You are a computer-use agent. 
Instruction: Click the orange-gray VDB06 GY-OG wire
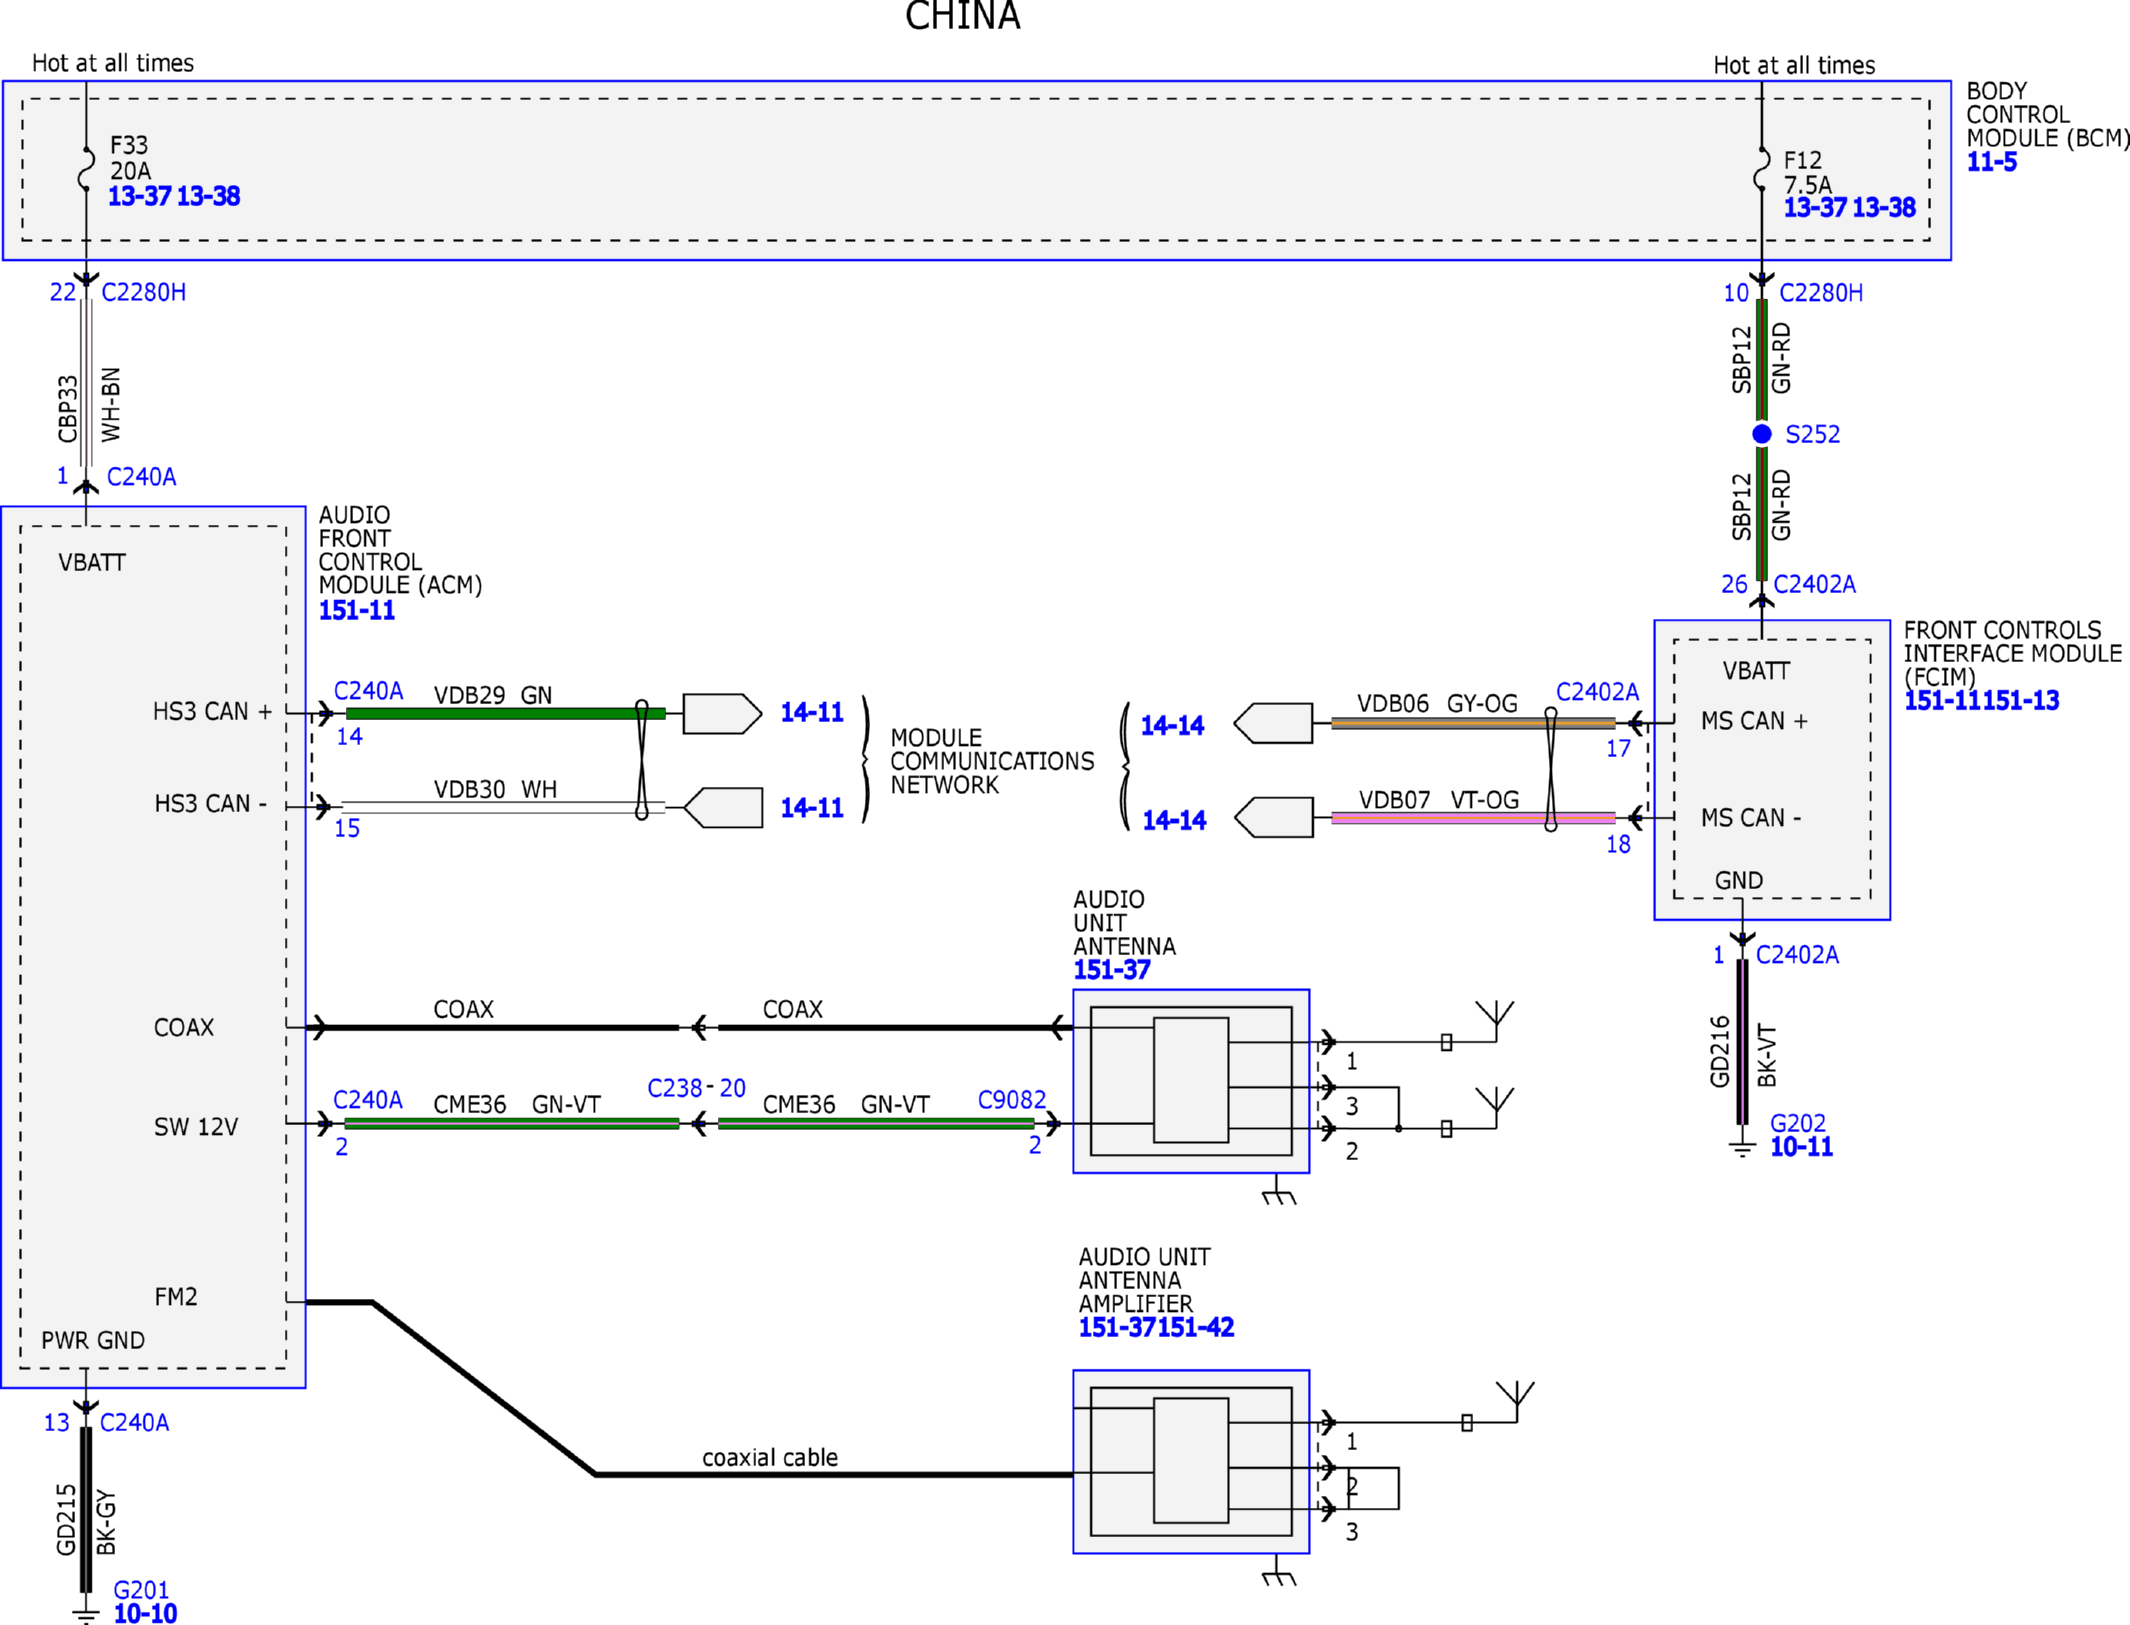coord(1473,723)
